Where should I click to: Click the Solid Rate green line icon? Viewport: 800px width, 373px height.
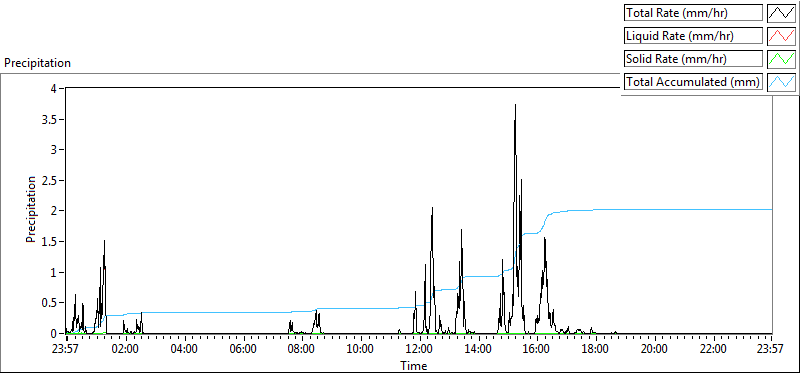point(781,59)
